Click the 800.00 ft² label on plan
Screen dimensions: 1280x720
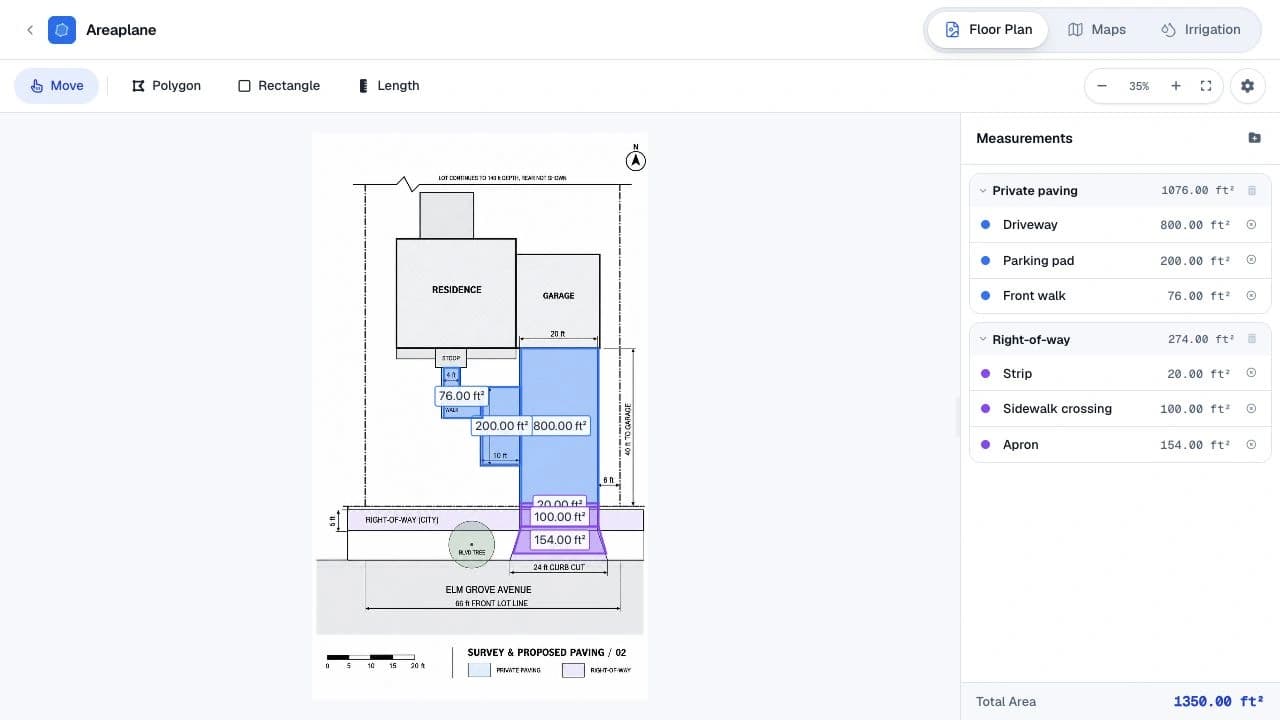560,426
